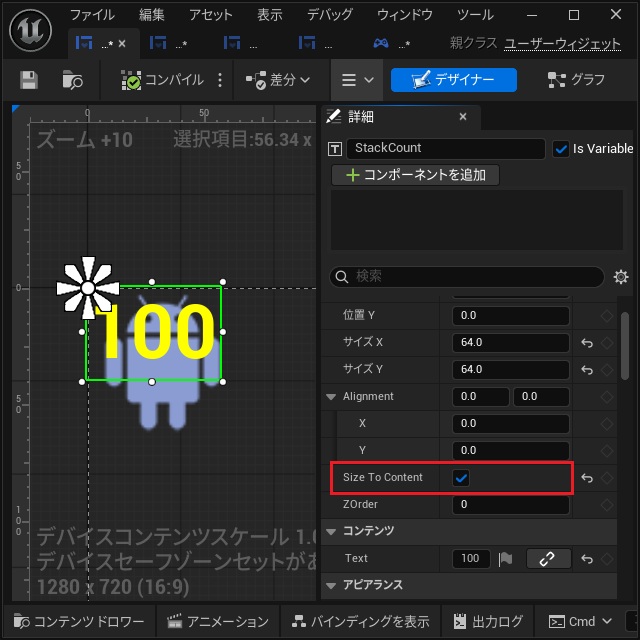This screenshot has width=640, height=640.
Task: Click the Compile button
Action: pos(162,80)
